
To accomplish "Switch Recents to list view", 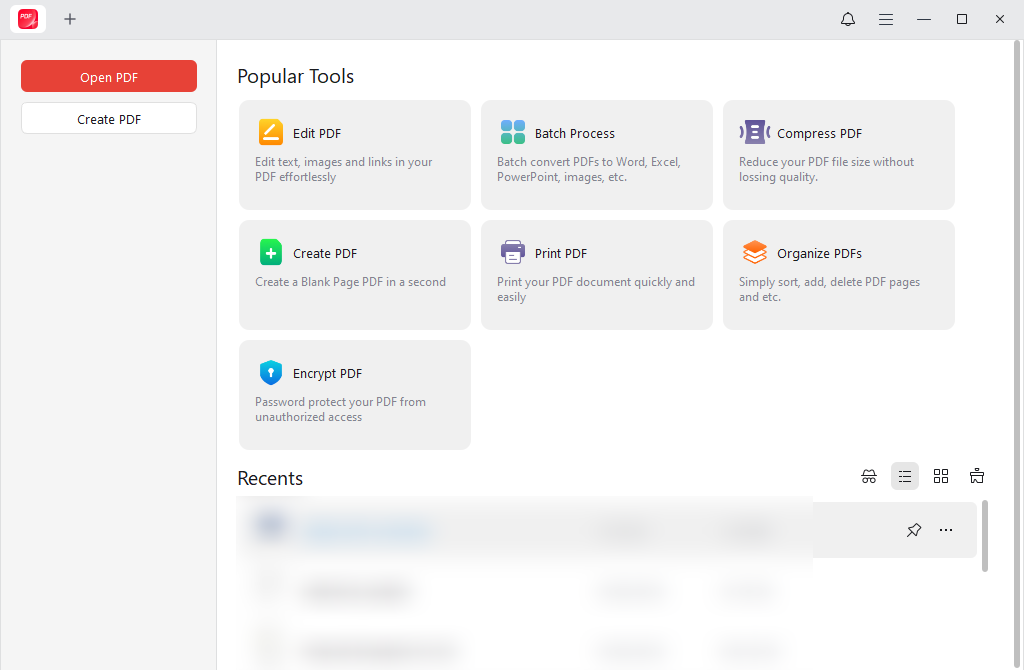I will 905,476.
